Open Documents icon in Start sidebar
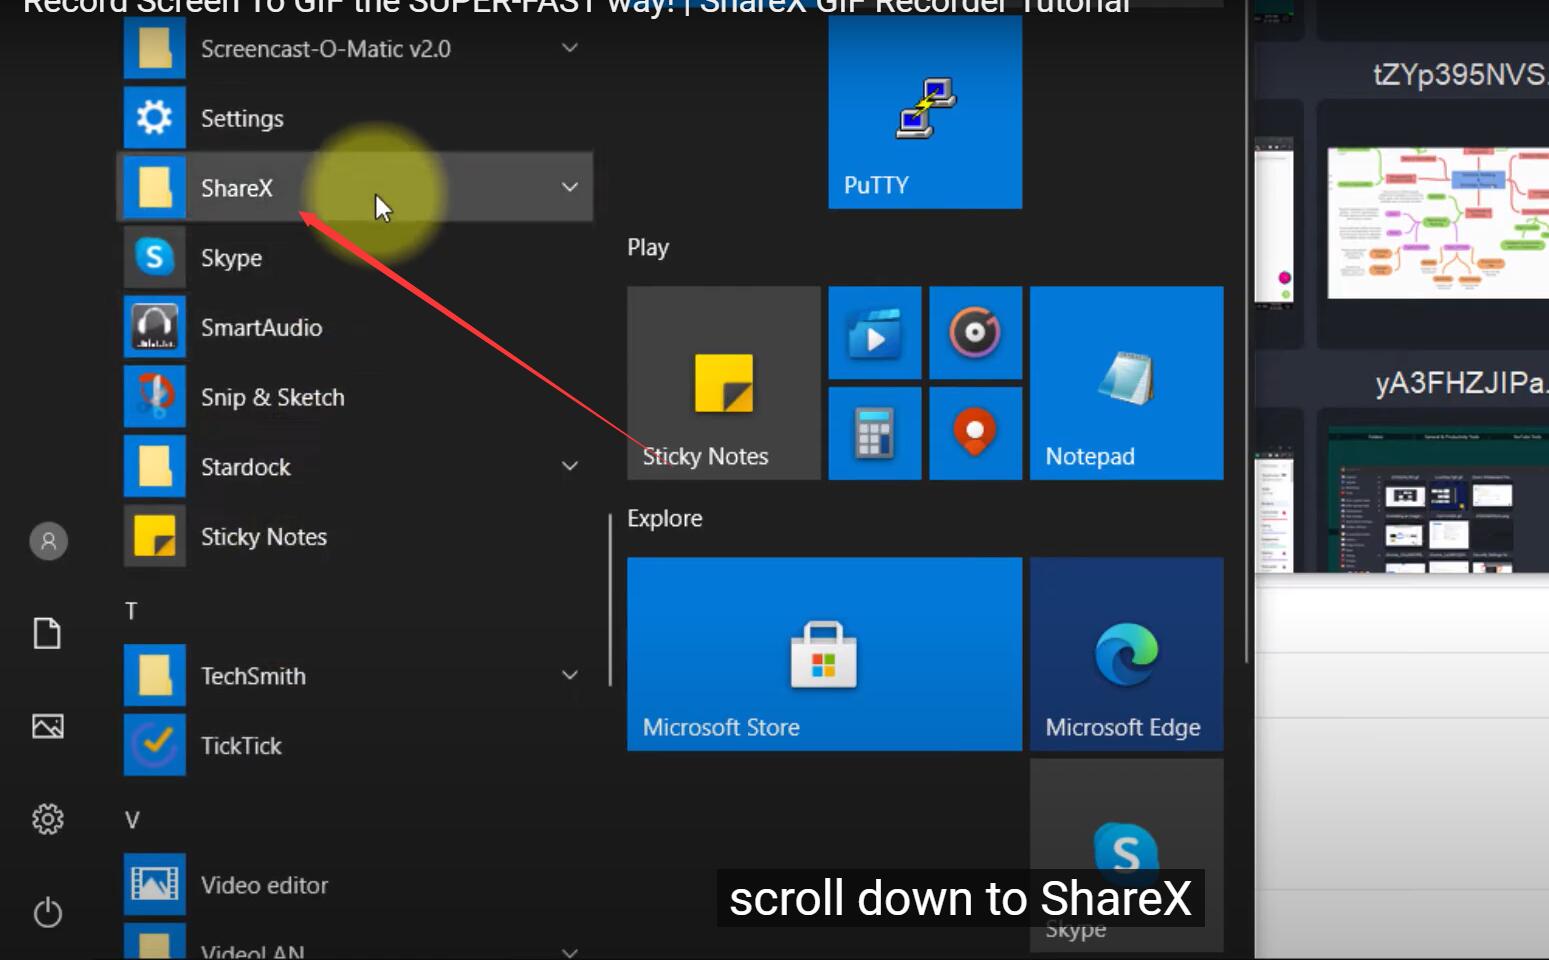Image resolution: width=1549 pixels, height=960 pixels. [48, 633]
